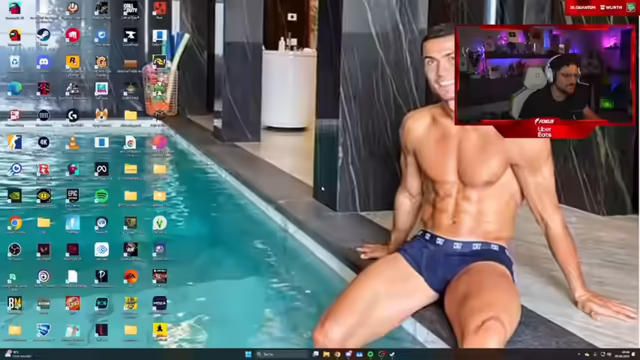The width and height of the screenshot is (640, 360).
Task: Open the Rocket League icon
Action: pyautogui.click(x=44, y=330)
